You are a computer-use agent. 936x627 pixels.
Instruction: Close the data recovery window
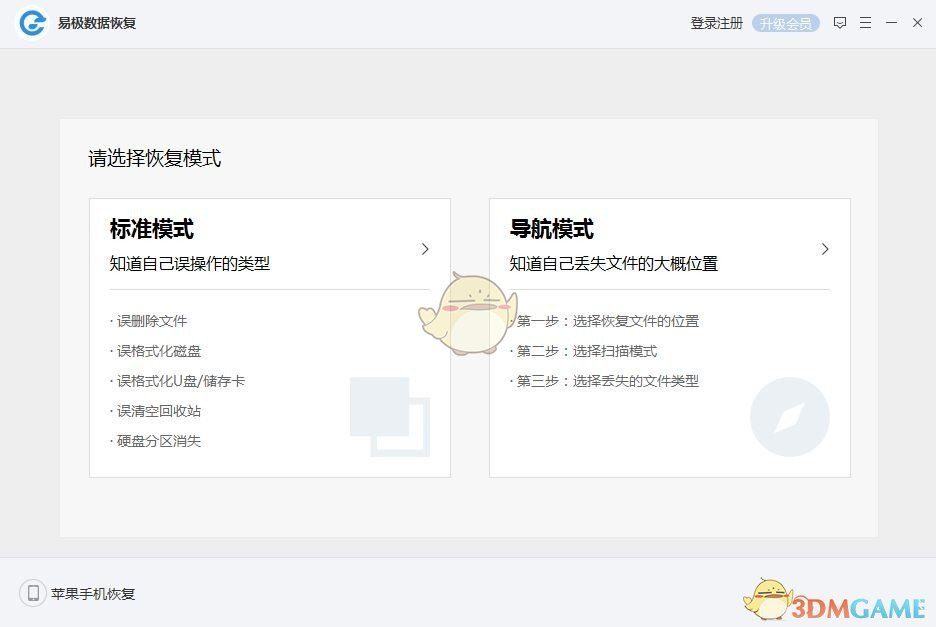point(917,23)
